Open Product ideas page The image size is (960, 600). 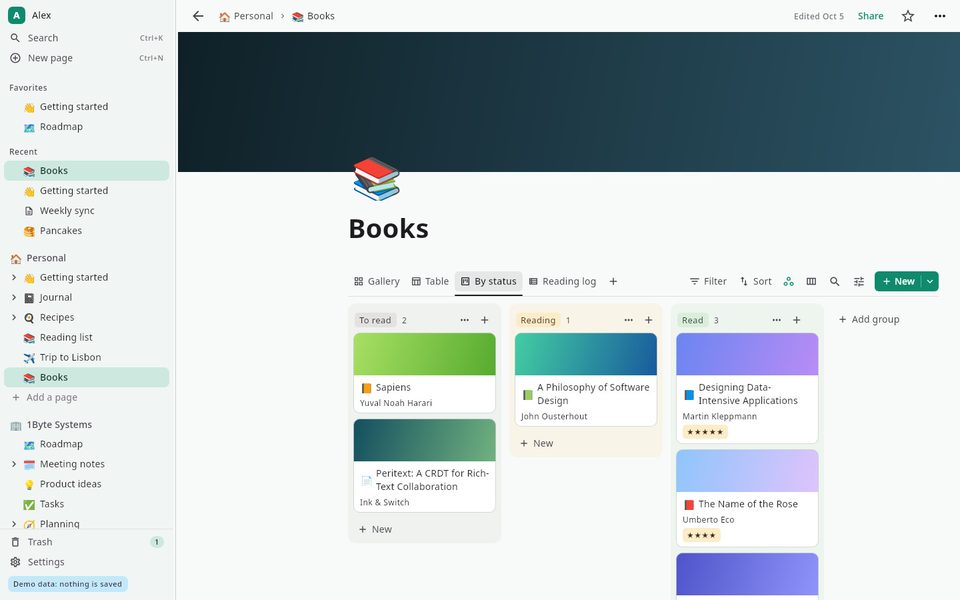(86, 484)
